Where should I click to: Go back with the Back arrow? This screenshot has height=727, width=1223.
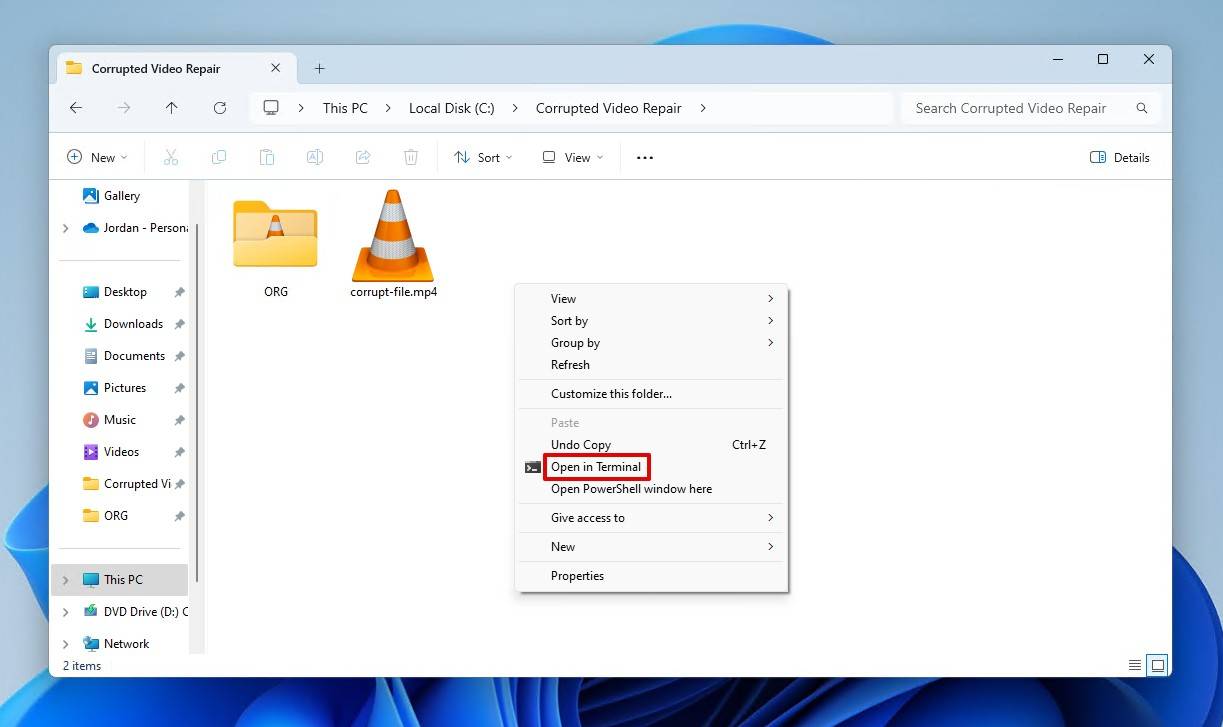click(76, 108)
